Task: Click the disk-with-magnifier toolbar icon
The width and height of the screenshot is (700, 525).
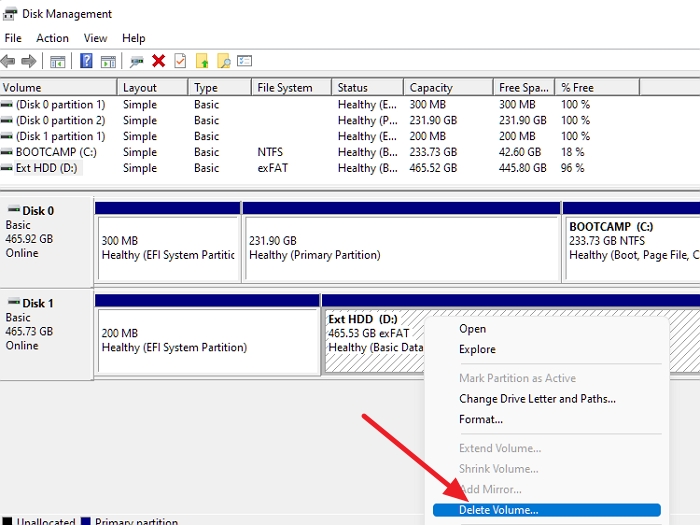Action: point(136,62)
